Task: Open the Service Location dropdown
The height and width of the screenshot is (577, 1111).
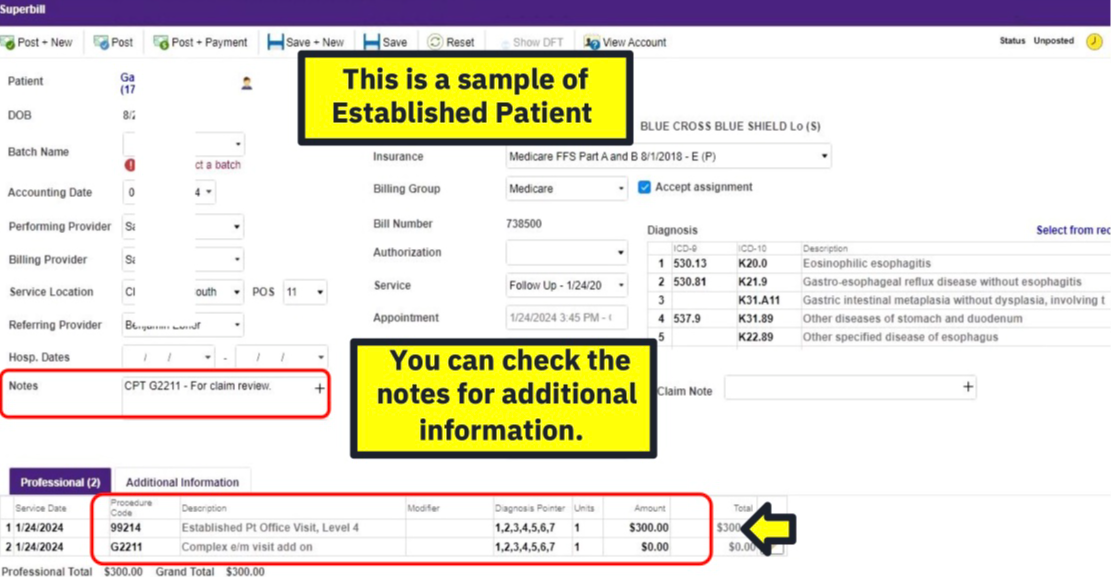Action: click(237, 292)
